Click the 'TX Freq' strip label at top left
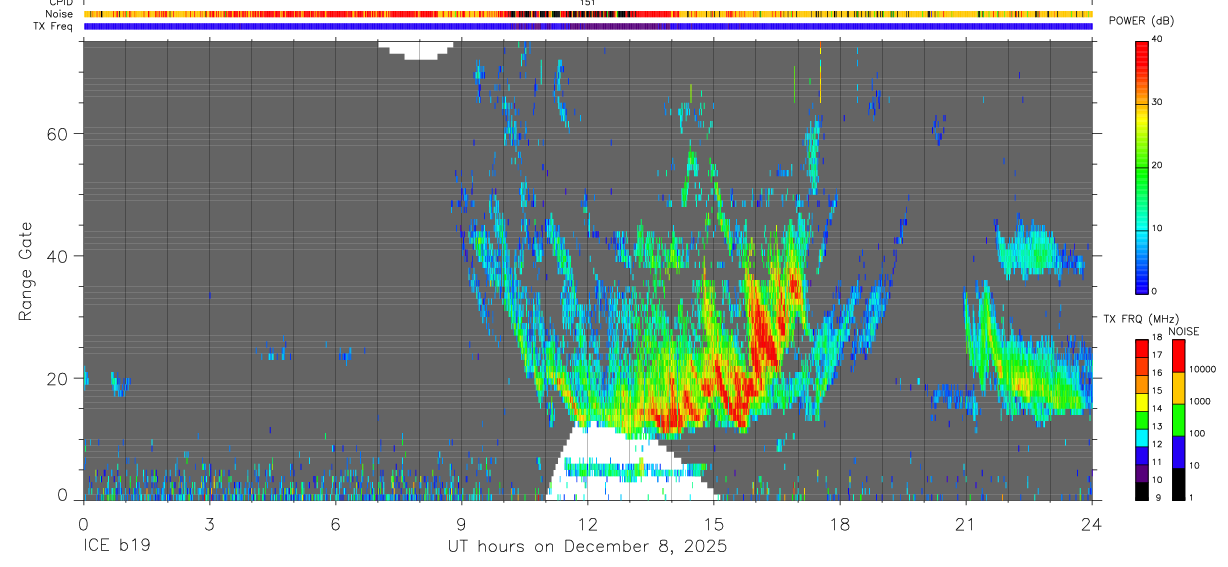This screenshot has width=1228, height=567. coord(54,26)
